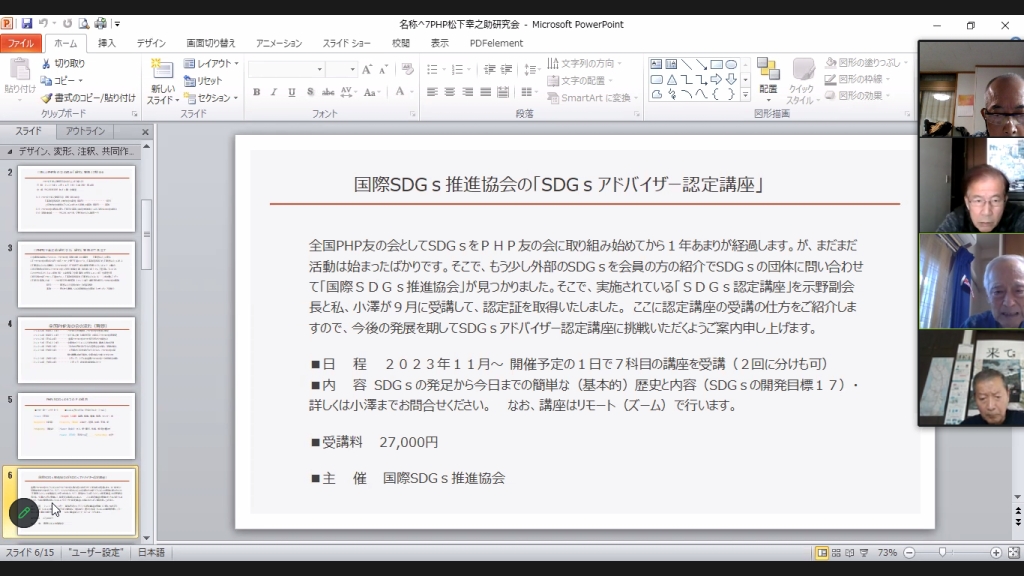
Task: Toggle align text right
Action: pyautogui.click(x=468, y=92)
